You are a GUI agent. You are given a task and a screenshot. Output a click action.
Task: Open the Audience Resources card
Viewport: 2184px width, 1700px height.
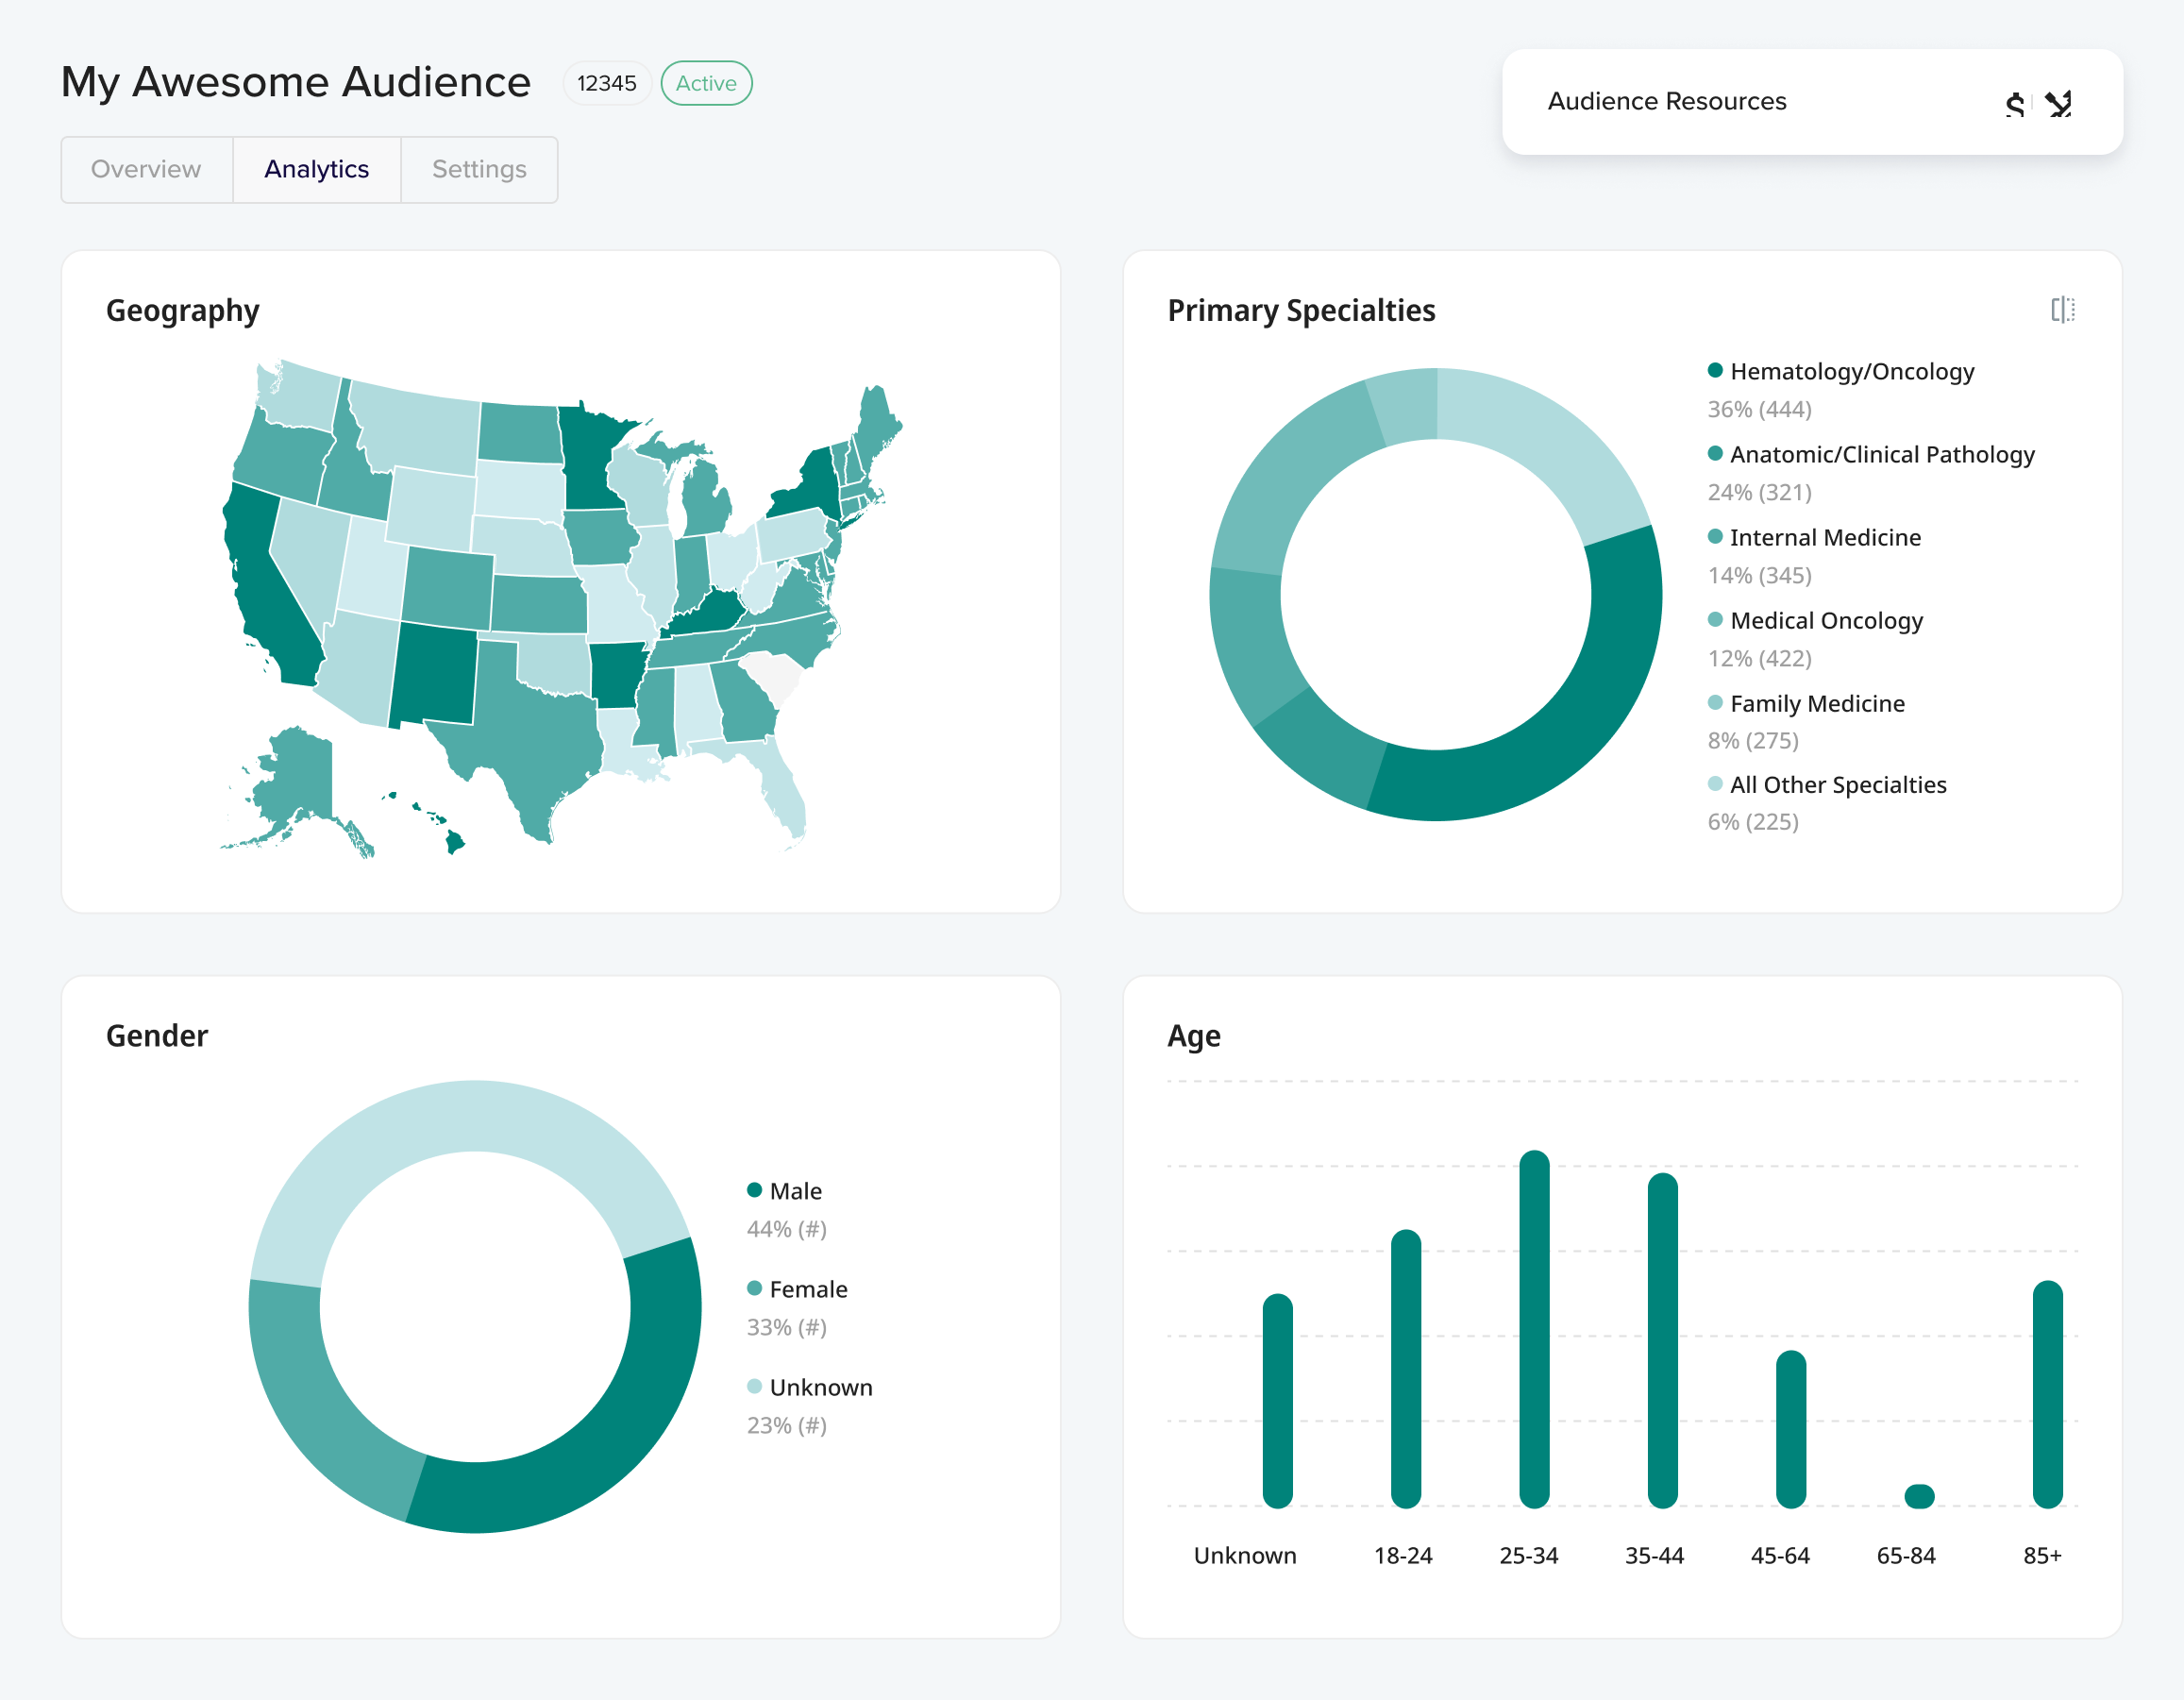point(1667,101)
